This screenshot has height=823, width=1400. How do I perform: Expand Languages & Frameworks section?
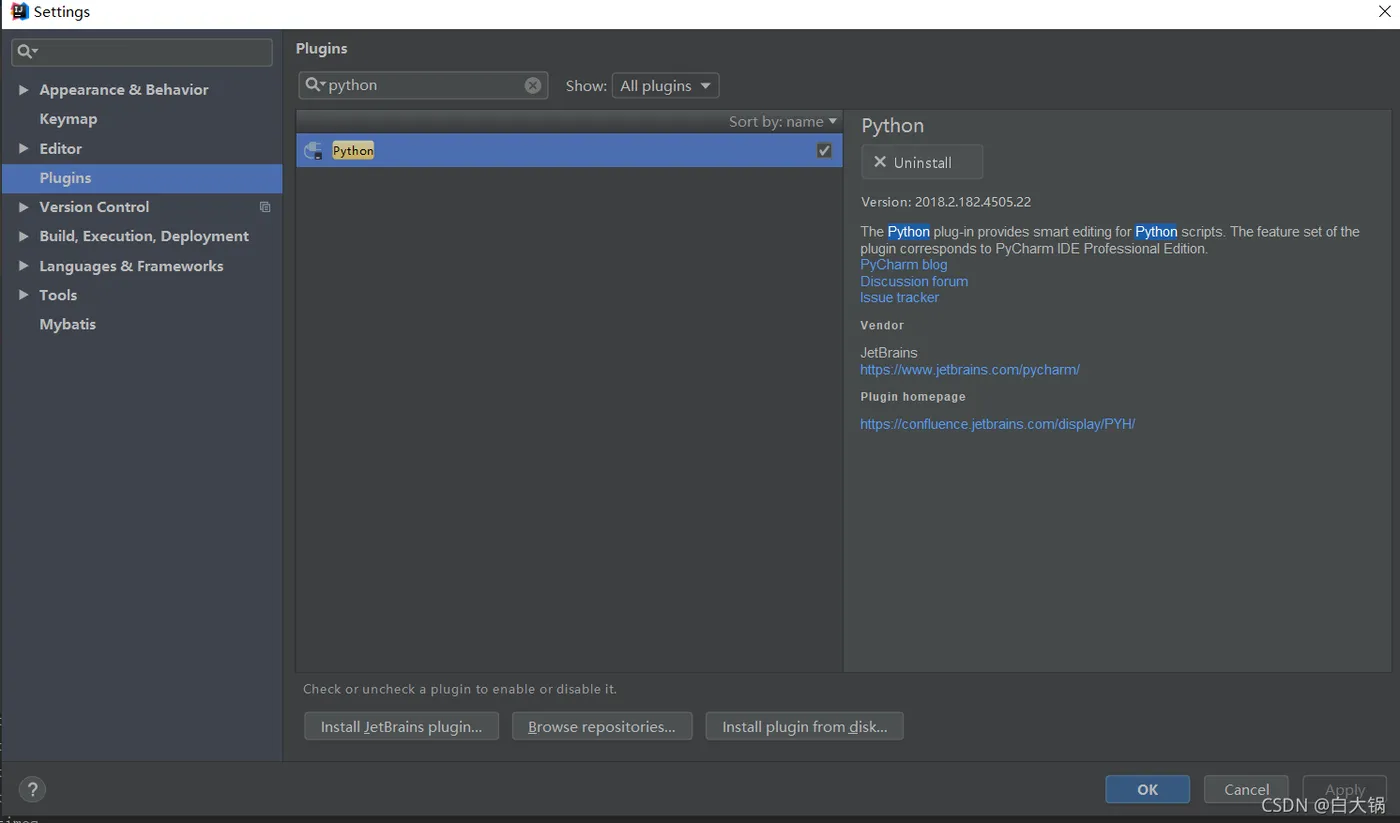pos(23,266)
